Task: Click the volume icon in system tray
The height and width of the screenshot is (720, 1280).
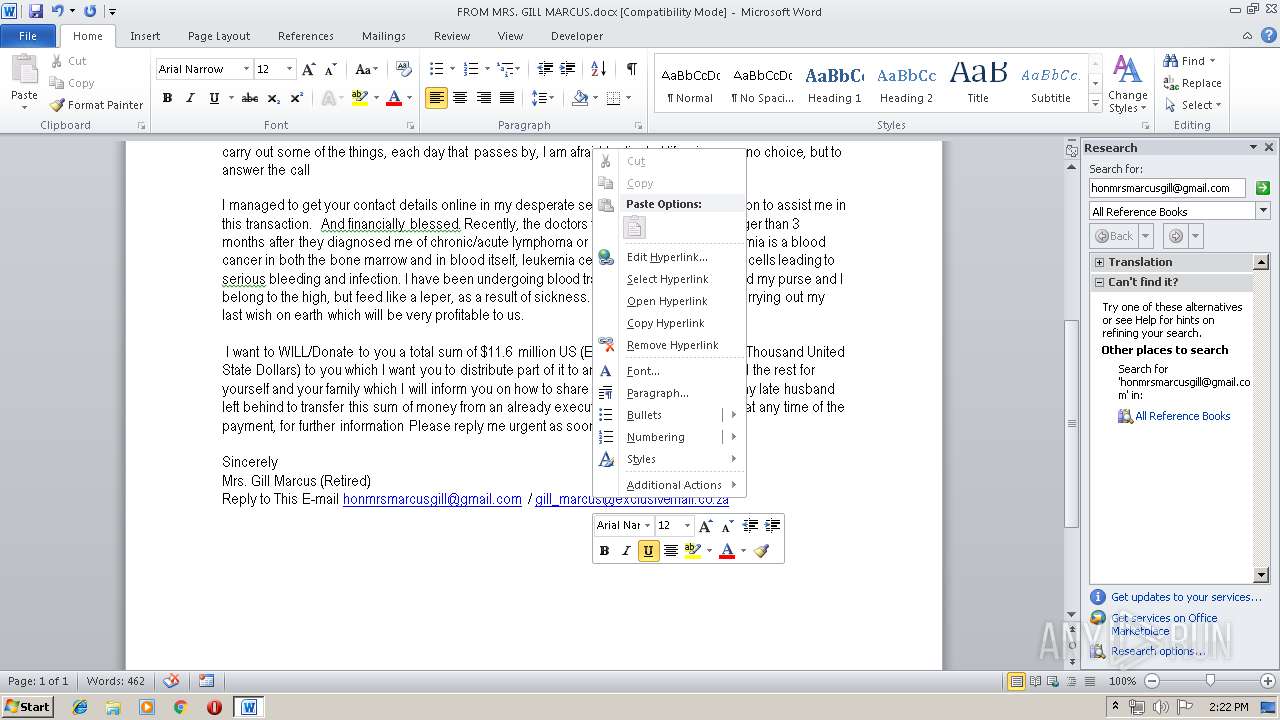Action: point(1161,707)
